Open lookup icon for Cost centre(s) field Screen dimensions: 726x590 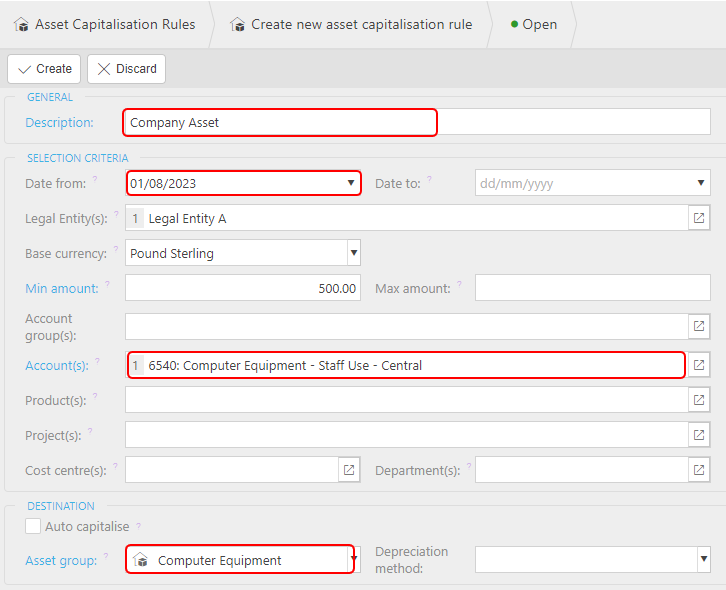349,470
